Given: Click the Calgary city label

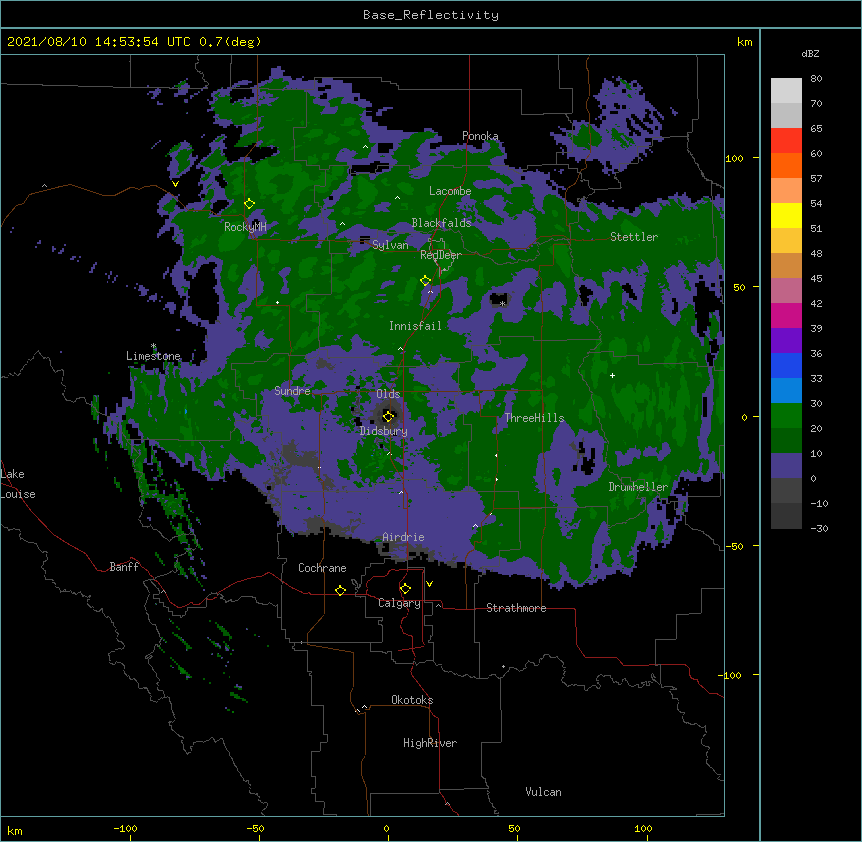Looking at the screenshot, I should coord(399,603).
